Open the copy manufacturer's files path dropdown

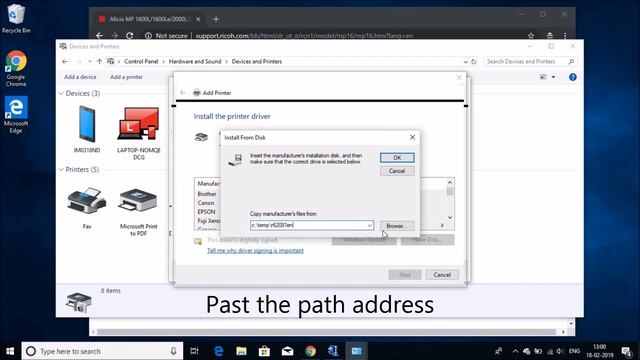click(x=369, y=225)
